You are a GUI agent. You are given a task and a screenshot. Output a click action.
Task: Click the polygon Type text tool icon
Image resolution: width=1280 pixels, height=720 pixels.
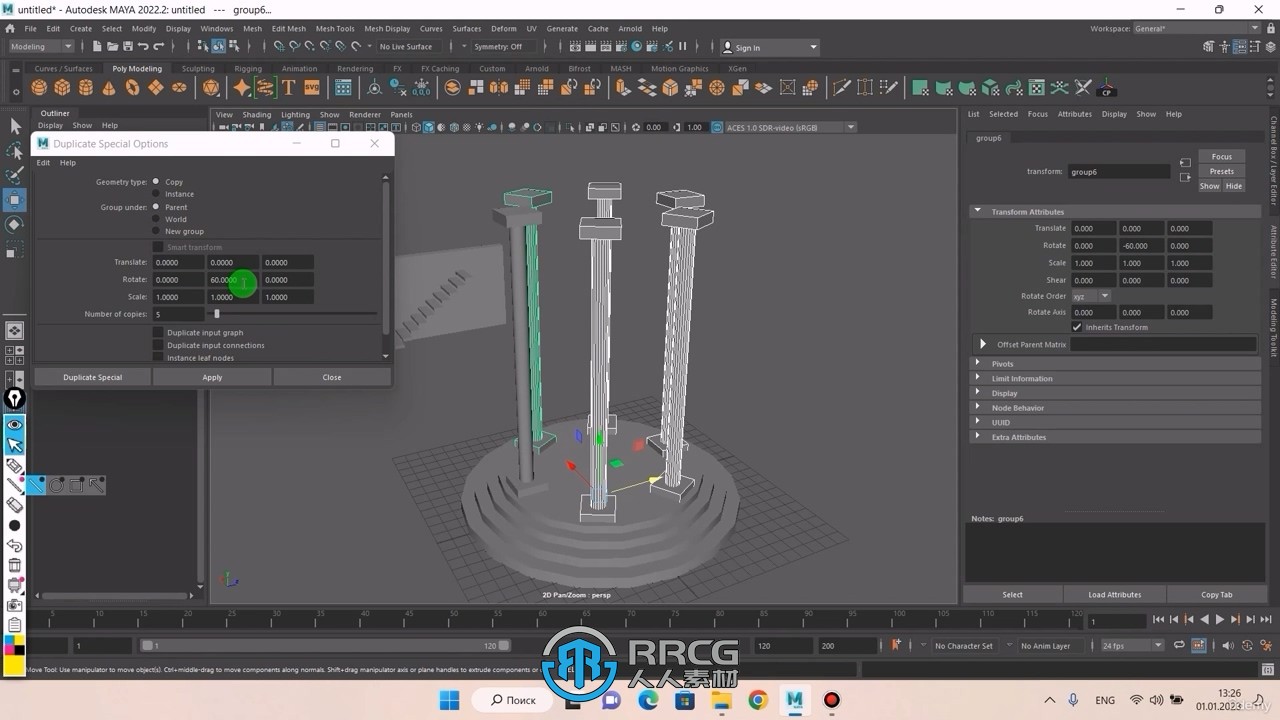(x=288, y=88)
